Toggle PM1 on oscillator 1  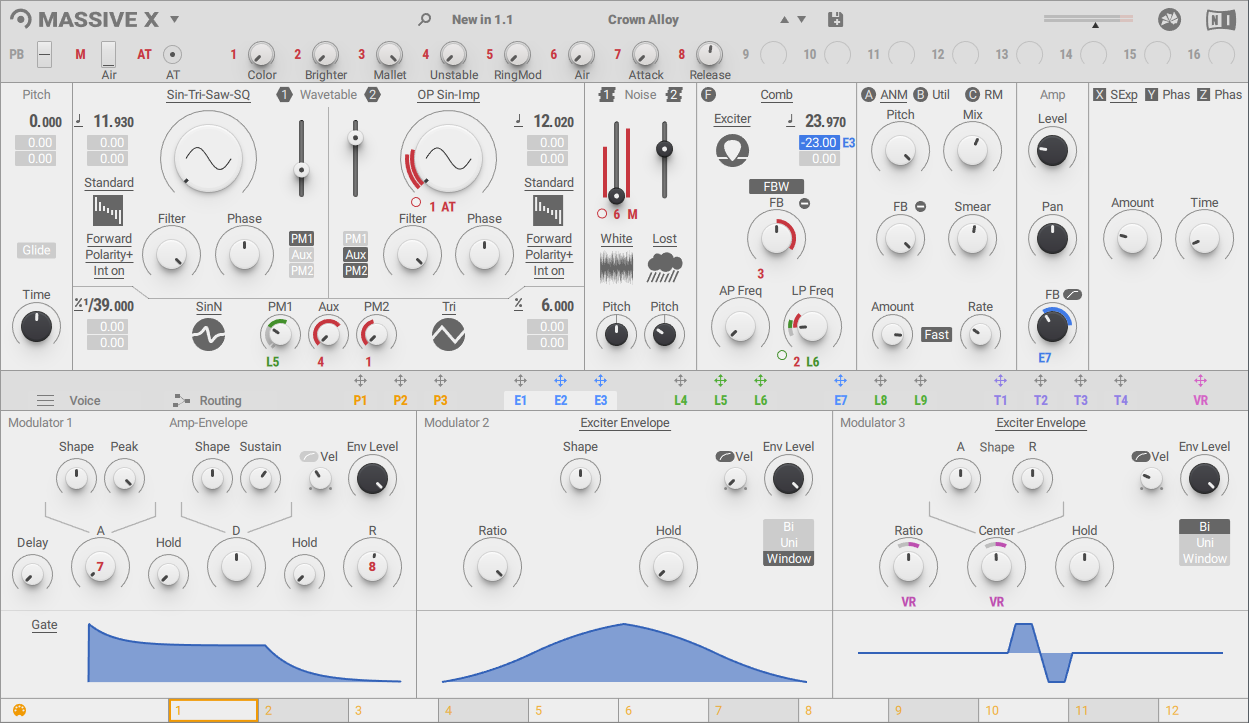(x=301, y=239)
